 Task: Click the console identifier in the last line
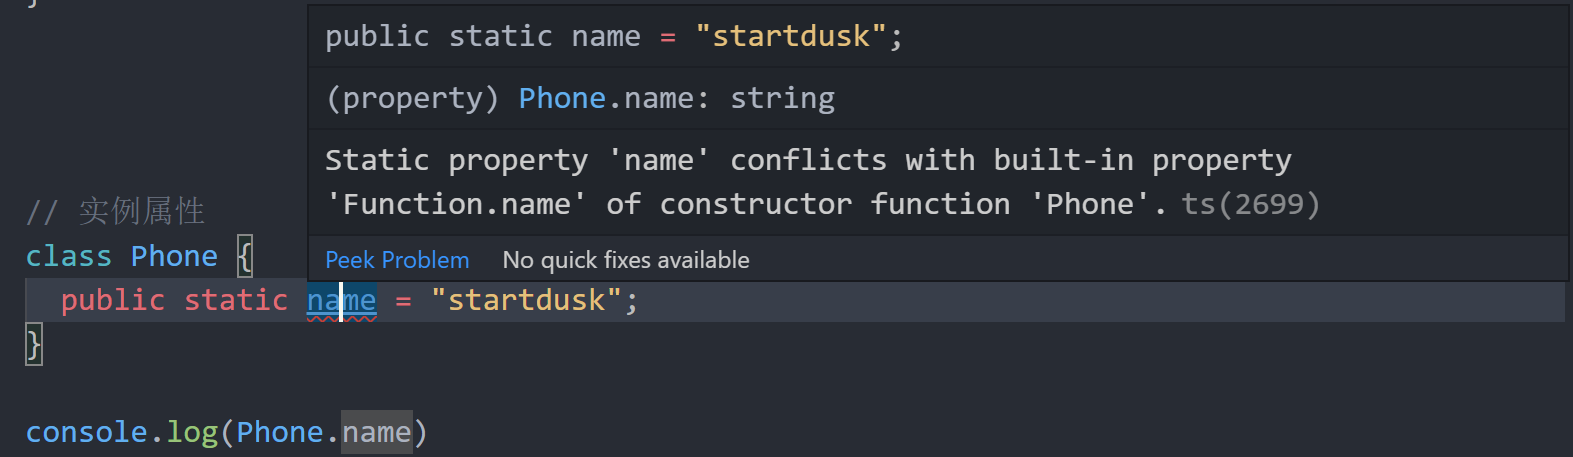(87, 432)
